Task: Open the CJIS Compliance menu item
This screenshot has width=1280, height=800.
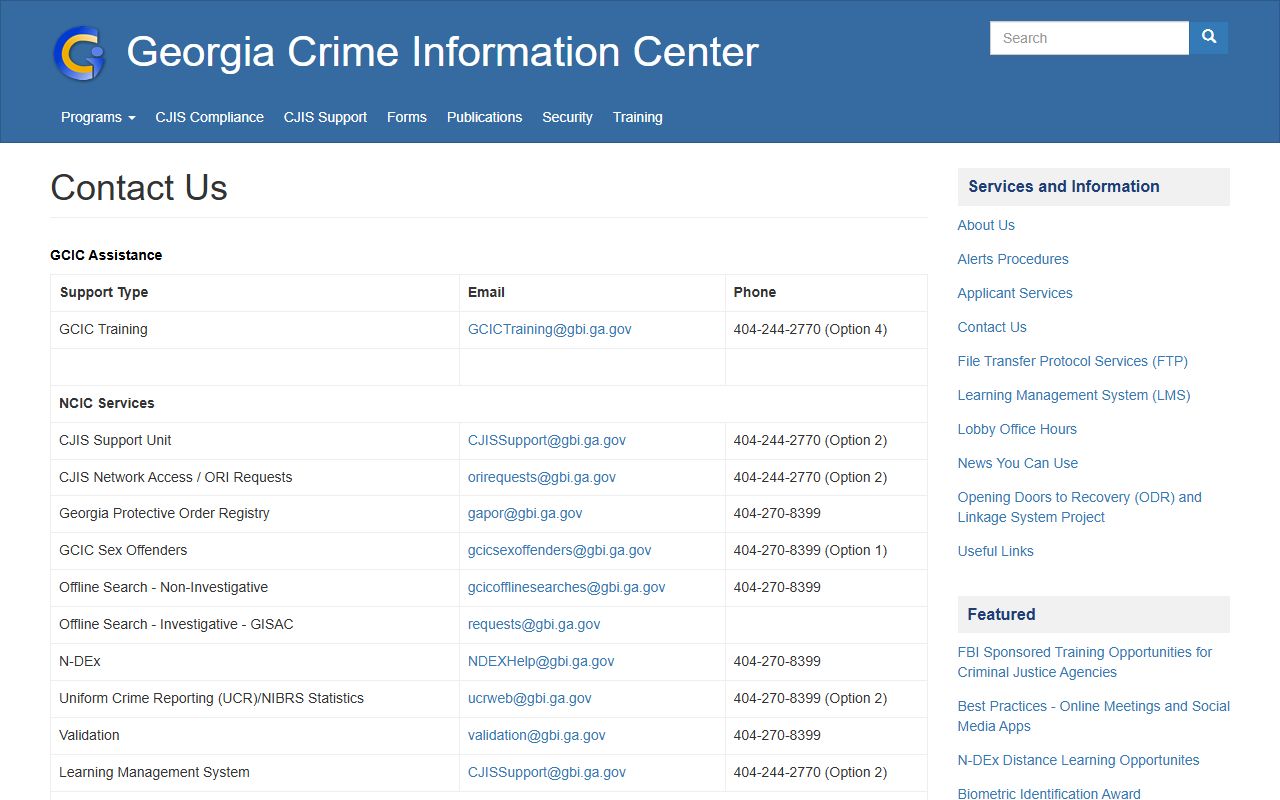Action: coord(209,117)
